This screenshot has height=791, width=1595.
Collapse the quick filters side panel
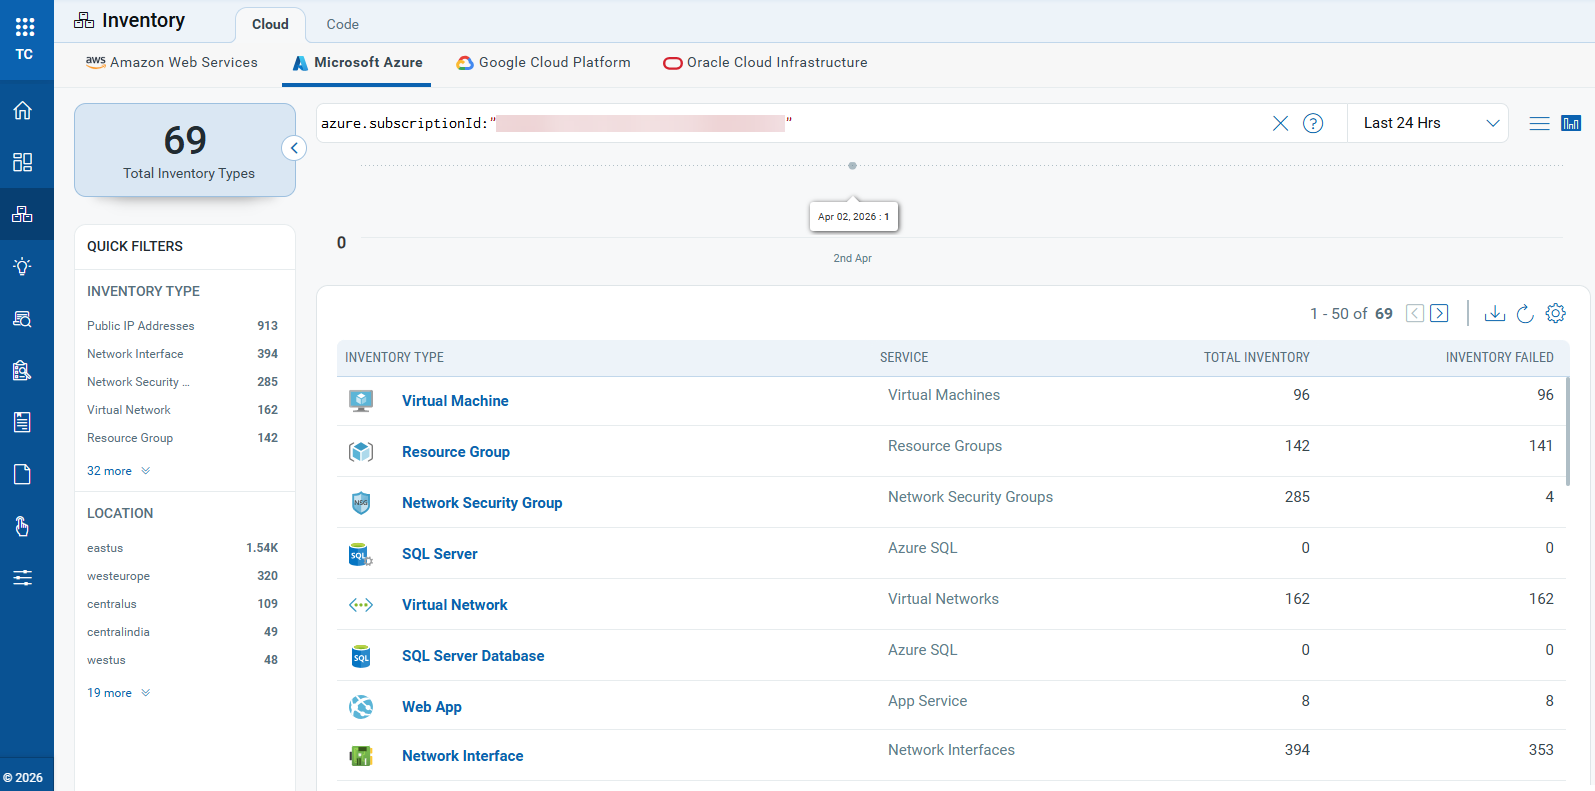294,148
